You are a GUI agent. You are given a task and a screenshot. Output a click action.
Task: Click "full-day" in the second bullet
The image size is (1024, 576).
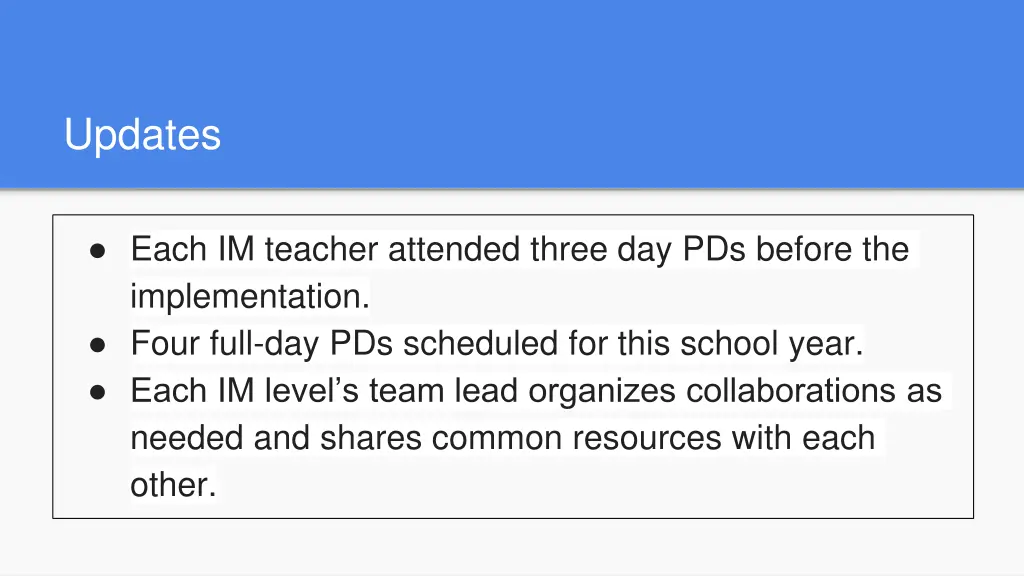264,345
